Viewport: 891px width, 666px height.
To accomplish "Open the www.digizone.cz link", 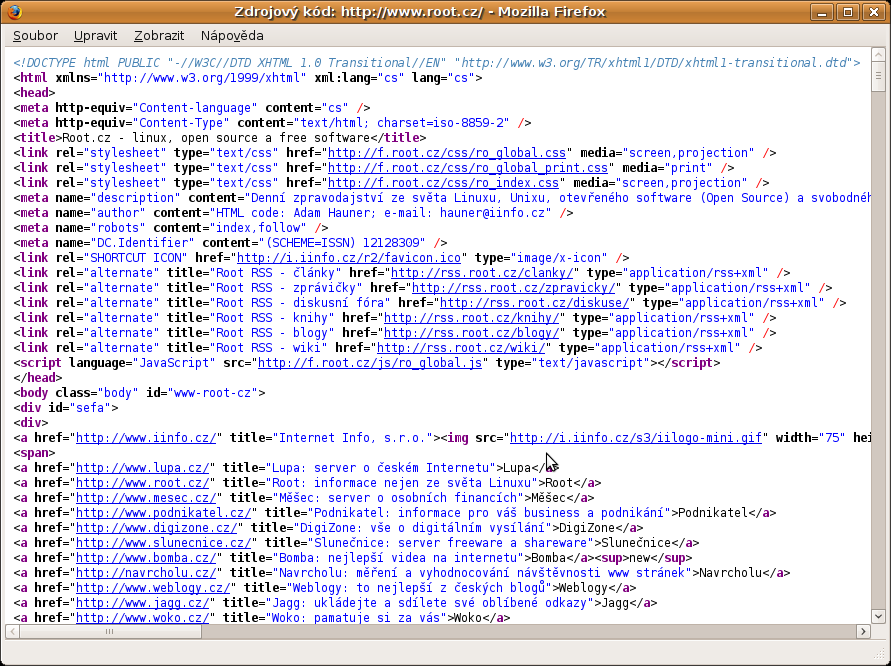I will [x=157, y=528].
